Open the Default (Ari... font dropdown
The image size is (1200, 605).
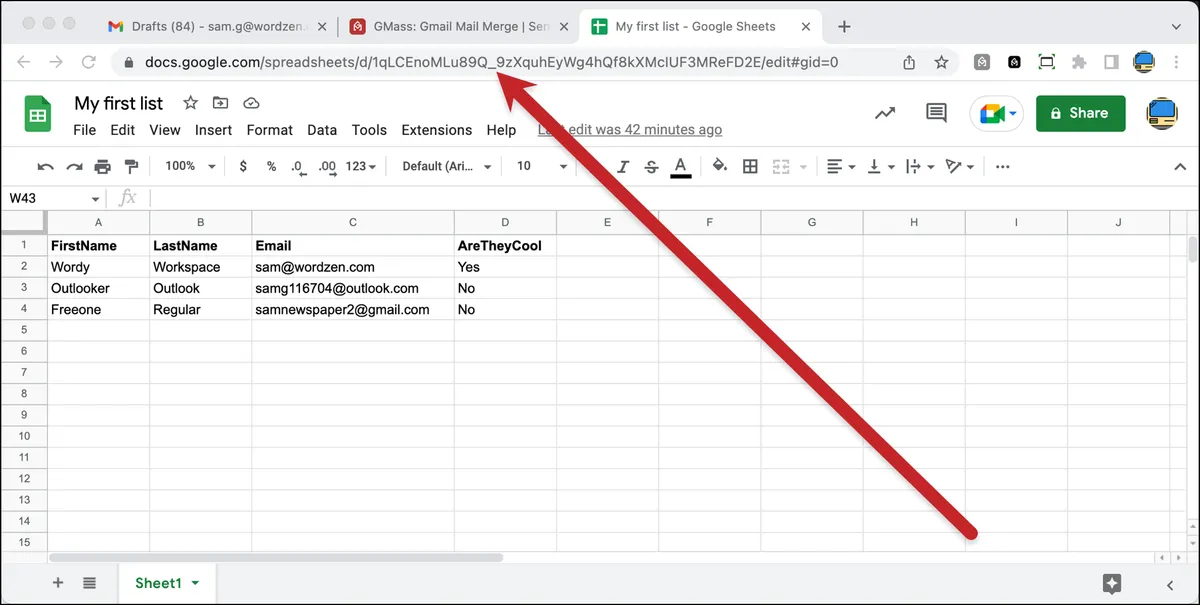[x=447, y=167]
